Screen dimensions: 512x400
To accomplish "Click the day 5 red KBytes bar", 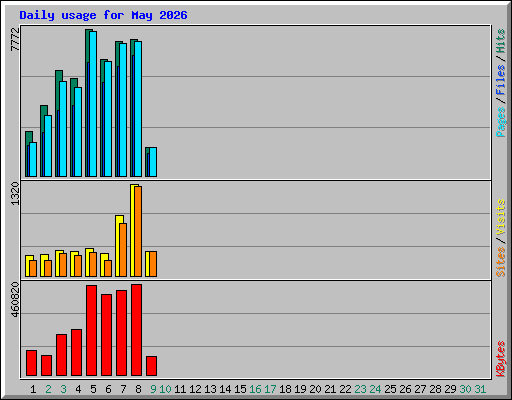I will [x=92, y=331].
